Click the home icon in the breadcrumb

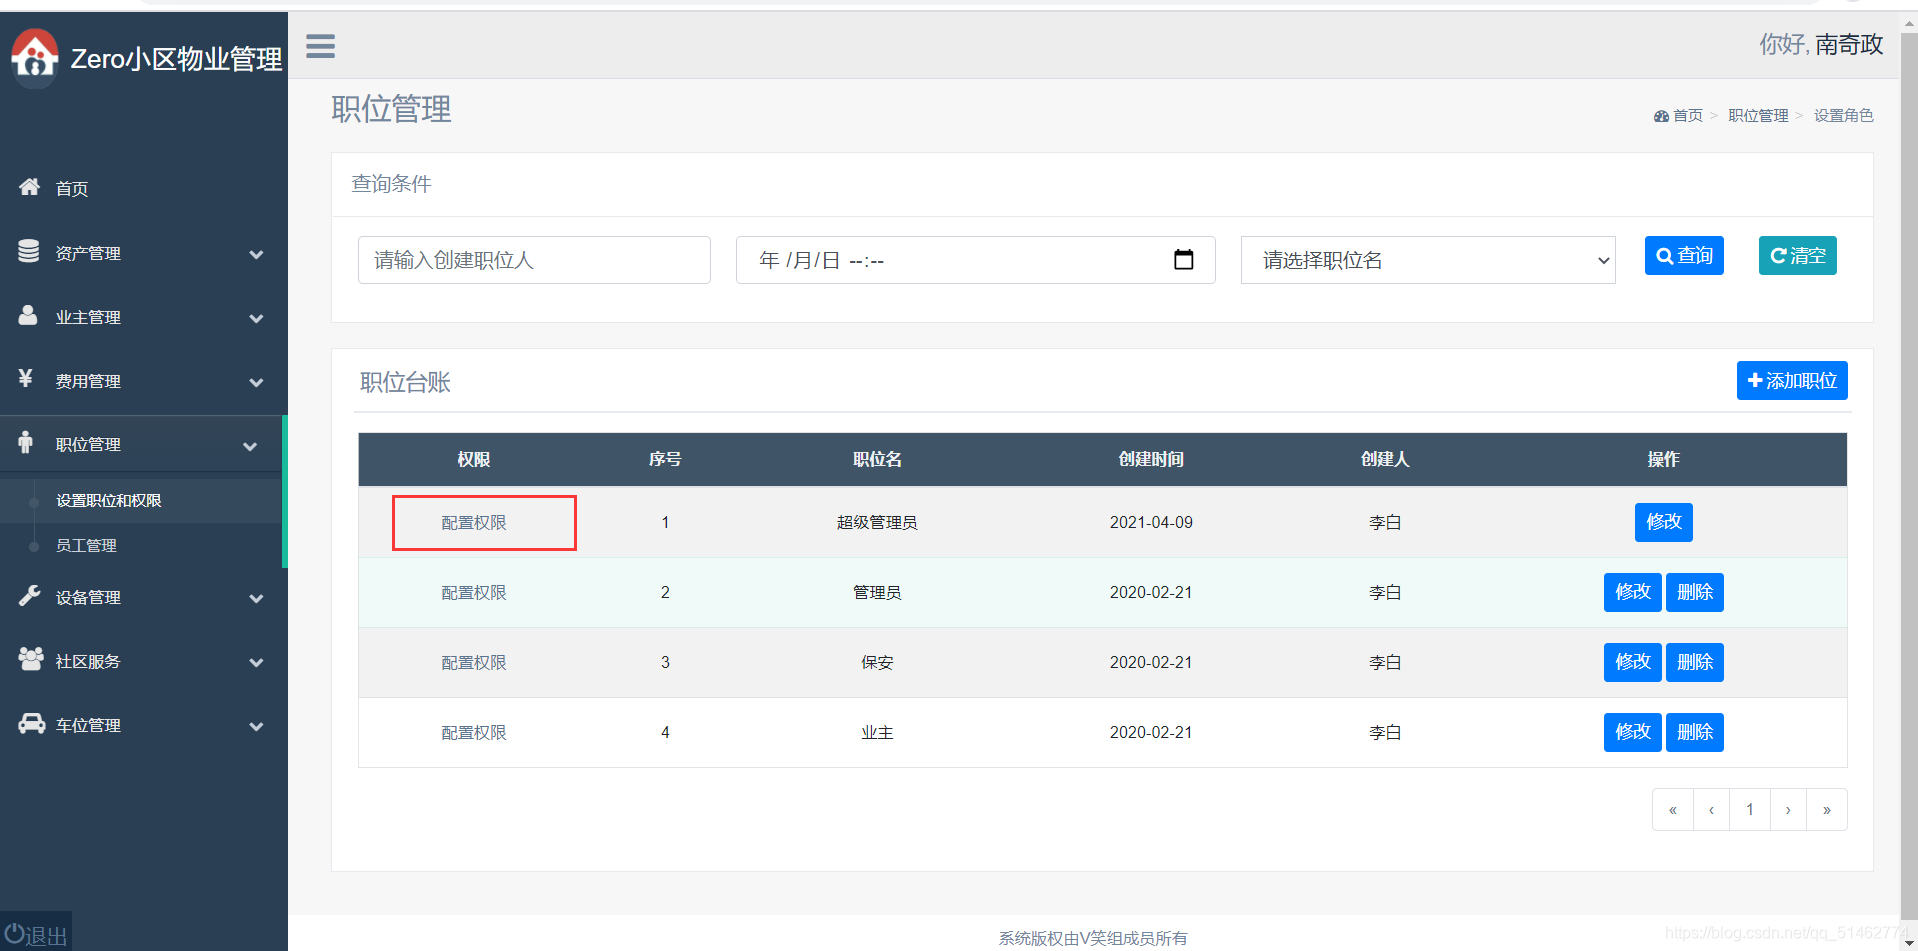pyautogui.click(x=1660, y=115)
